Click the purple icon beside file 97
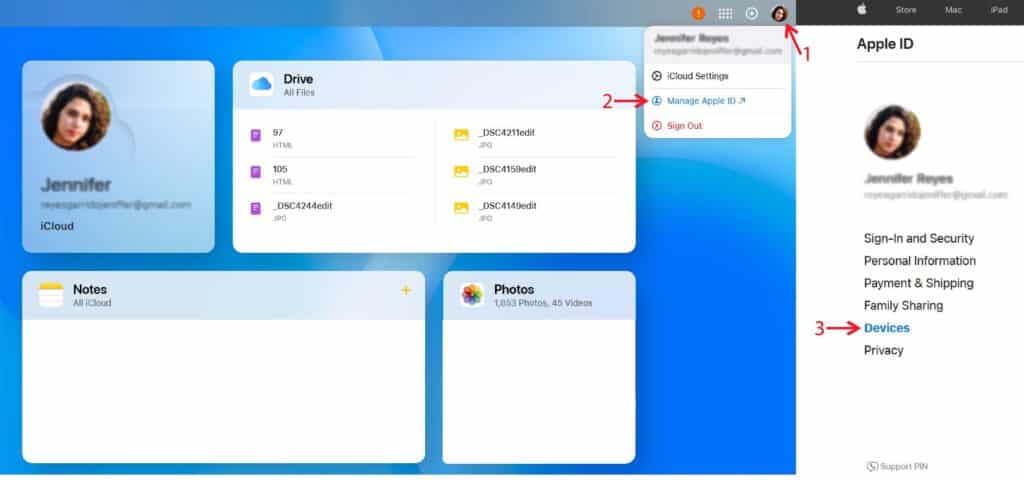 click(x=256, y=136)
